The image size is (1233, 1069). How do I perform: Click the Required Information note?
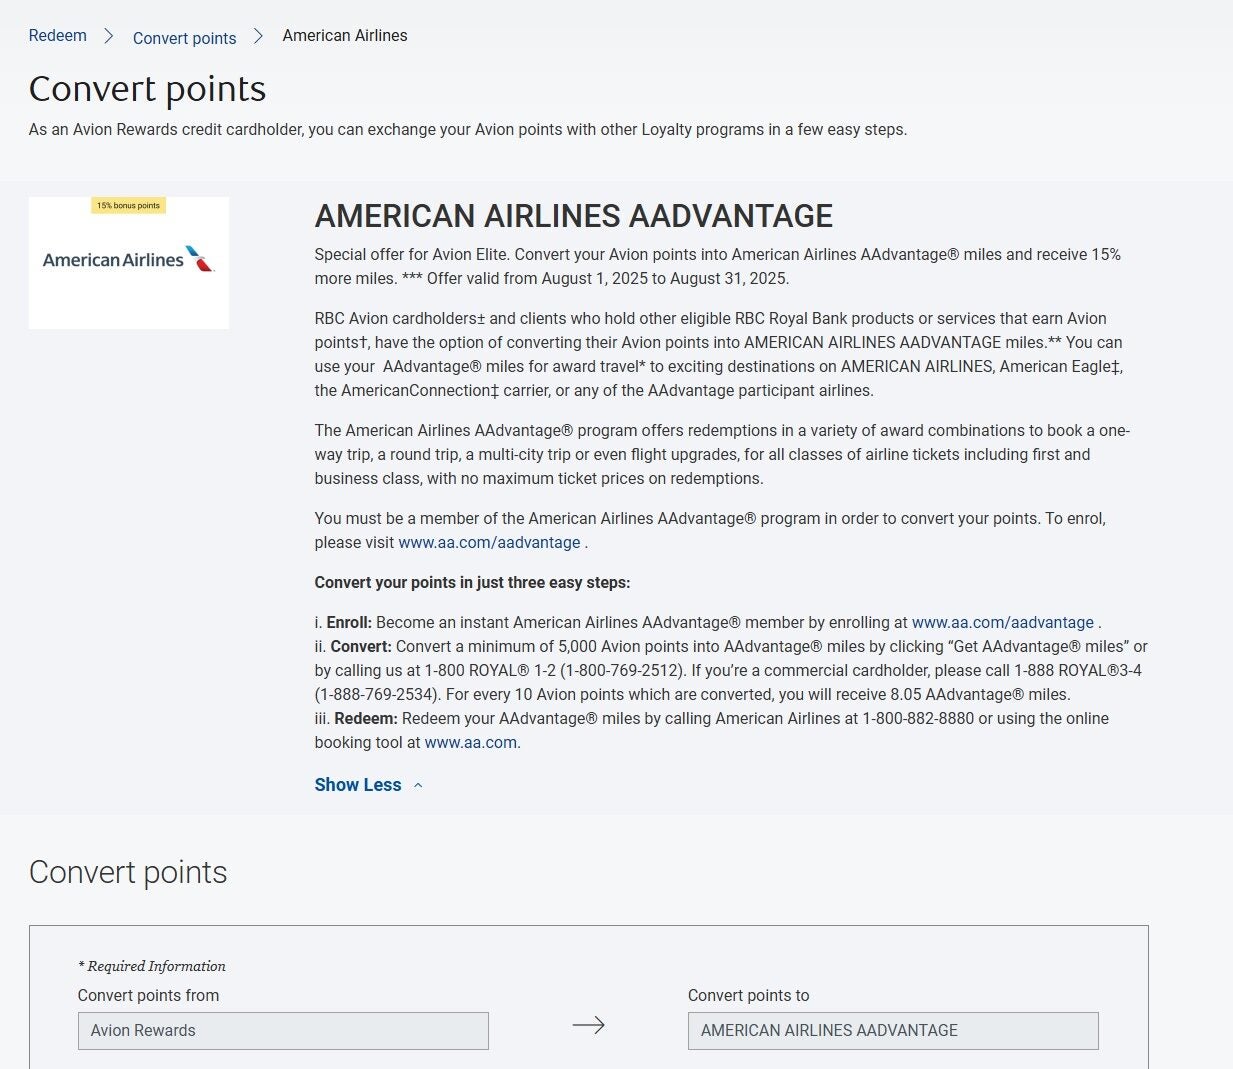pos(152,966)
